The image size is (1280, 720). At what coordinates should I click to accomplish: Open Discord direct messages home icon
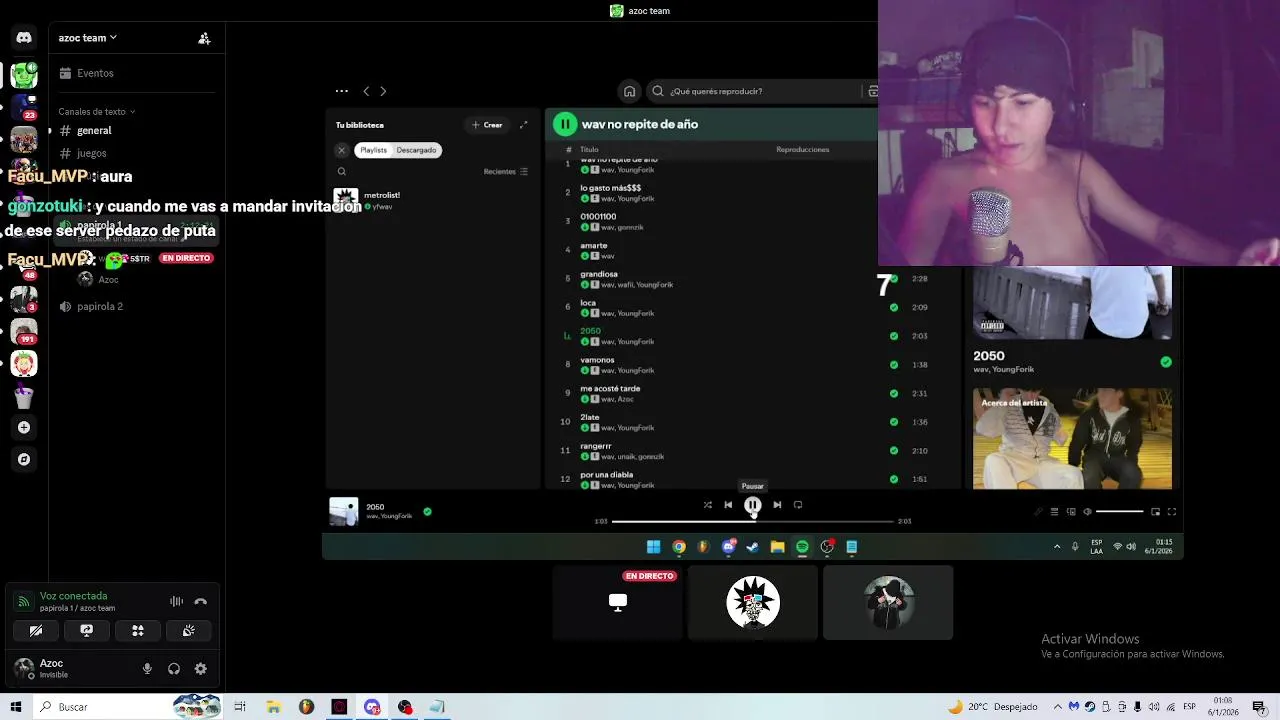click(x=24, y=38)
